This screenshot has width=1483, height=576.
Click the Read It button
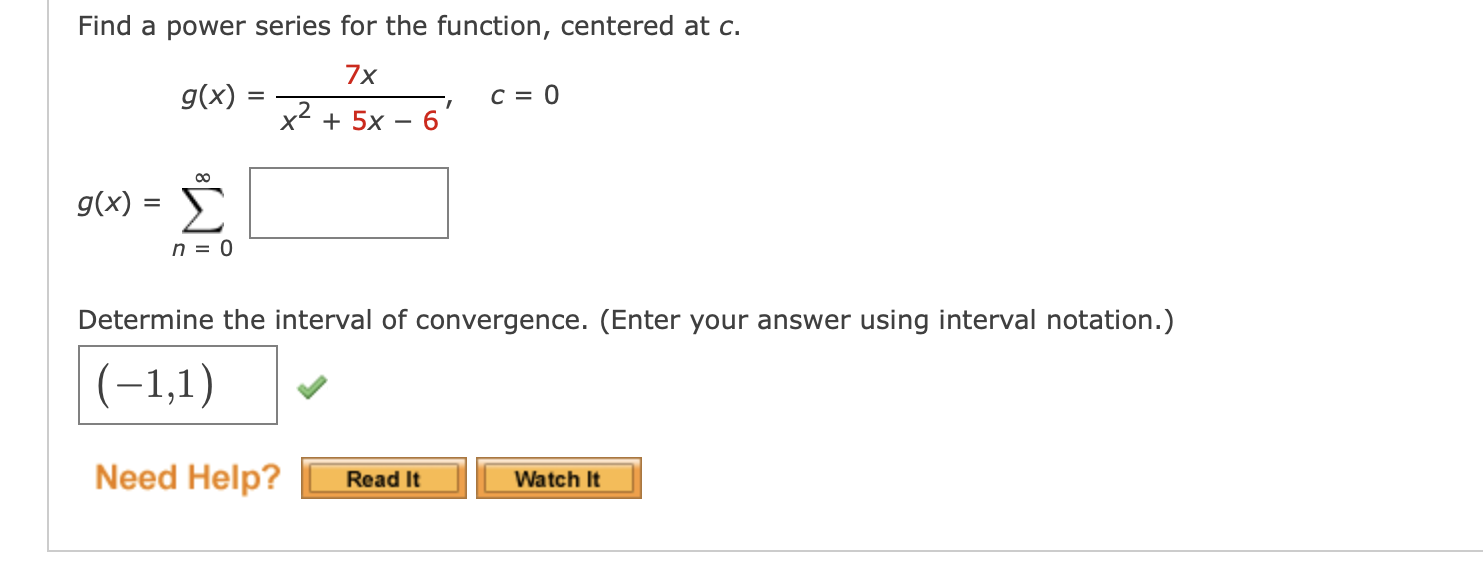[383, 478]
